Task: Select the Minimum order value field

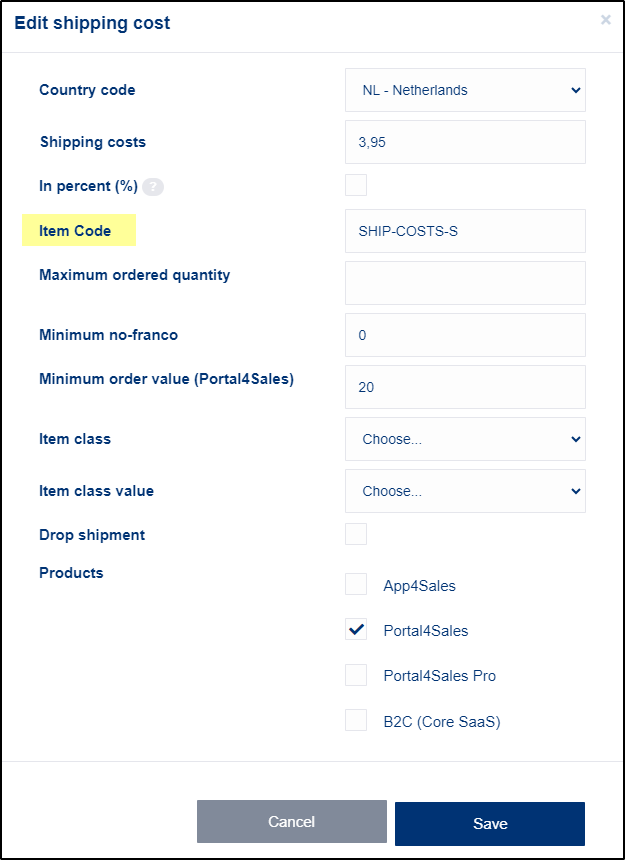Action: click(x=465, y=387)
